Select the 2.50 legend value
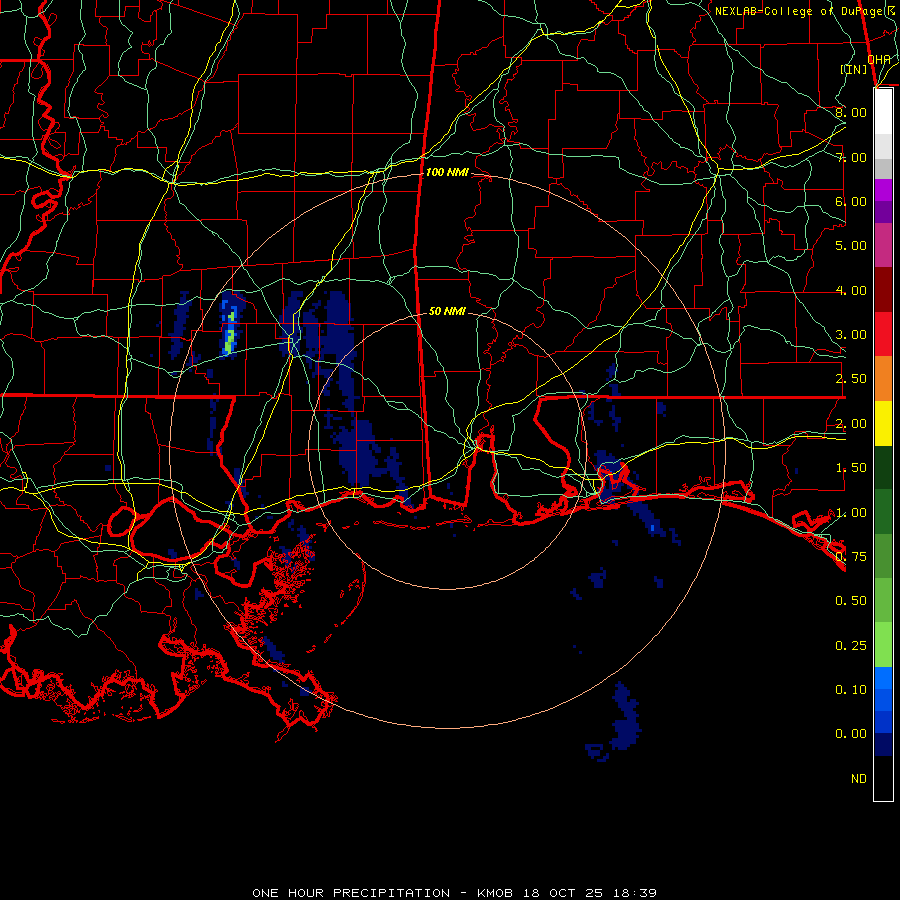 click(851, 379)
